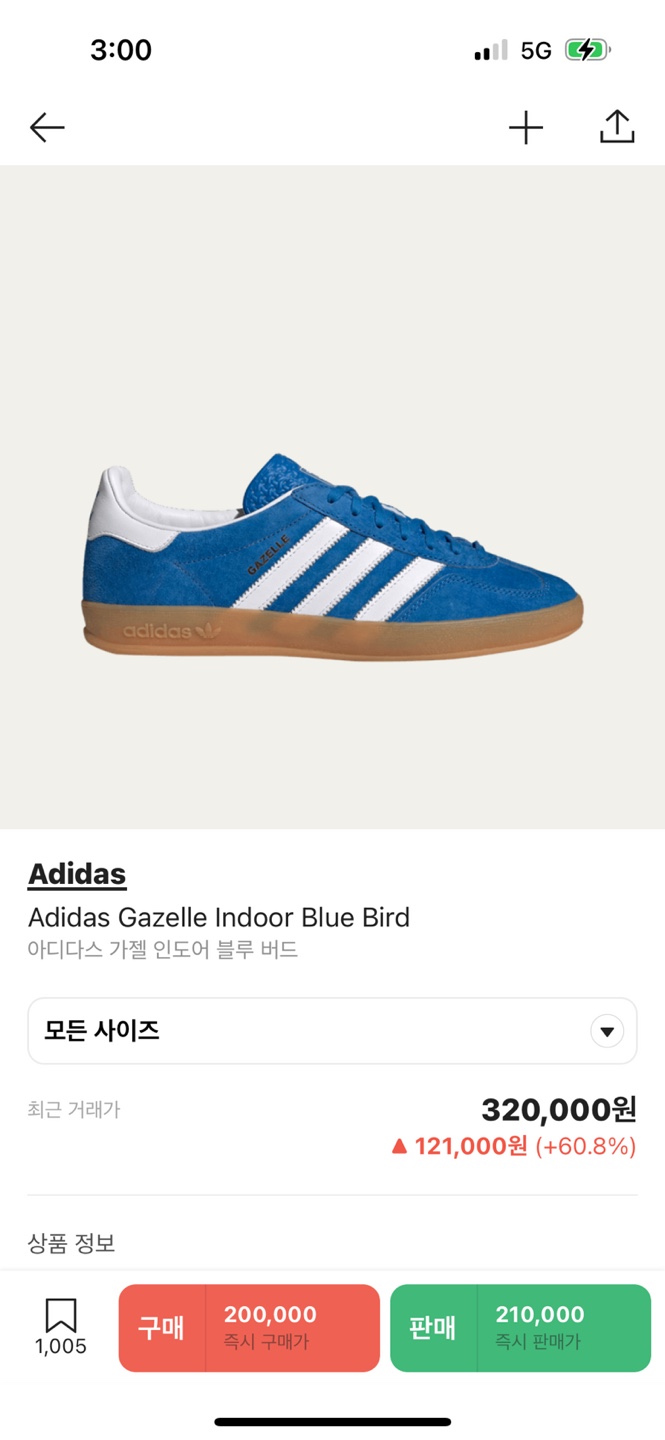Tap the cellular signal bars icon

click(491, 50)
